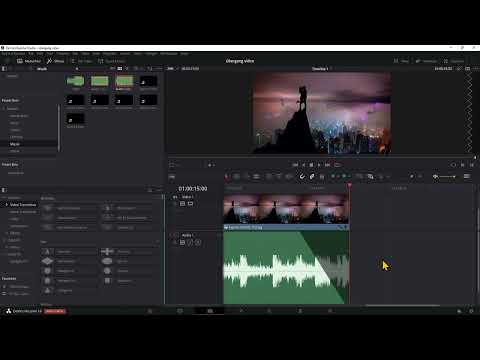The width and height of the screenshot is (480, 360).
Task: Jump to last frame in viewer transport
Action: click(328, 165)
